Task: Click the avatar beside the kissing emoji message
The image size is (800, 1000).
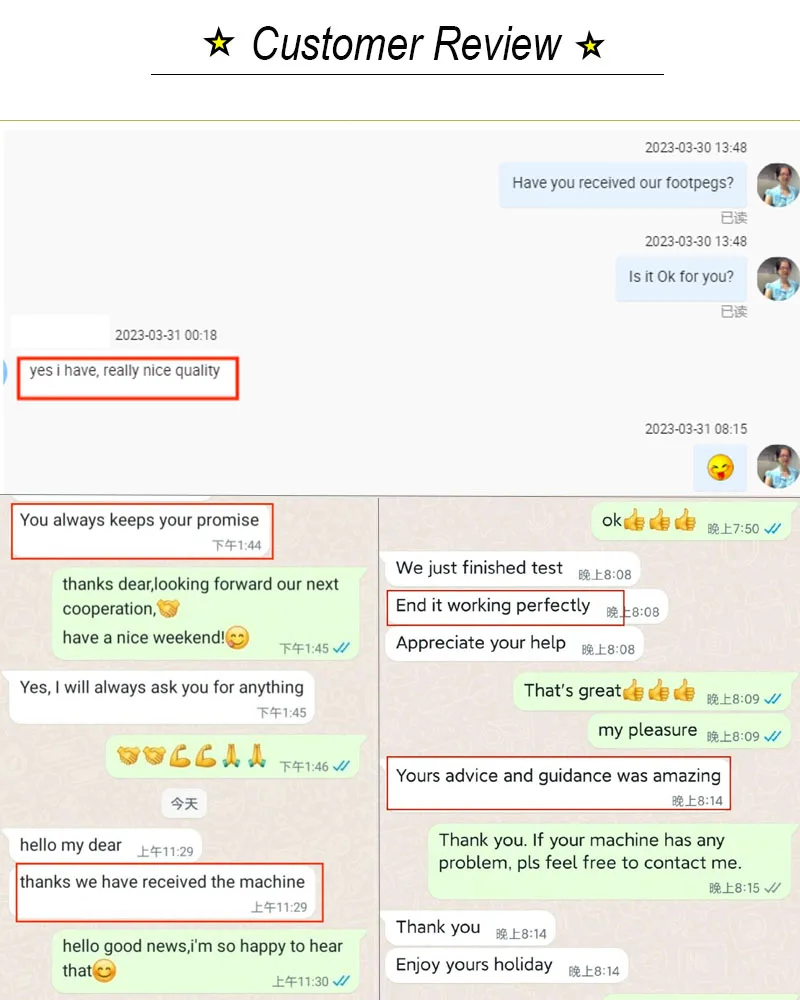Action: [x=778, y=466]
